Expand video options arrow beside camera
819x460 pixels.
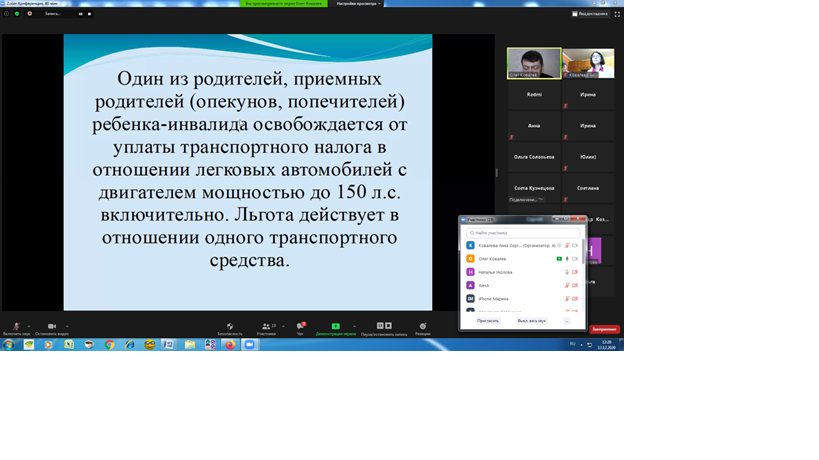(x=67, y=325)
